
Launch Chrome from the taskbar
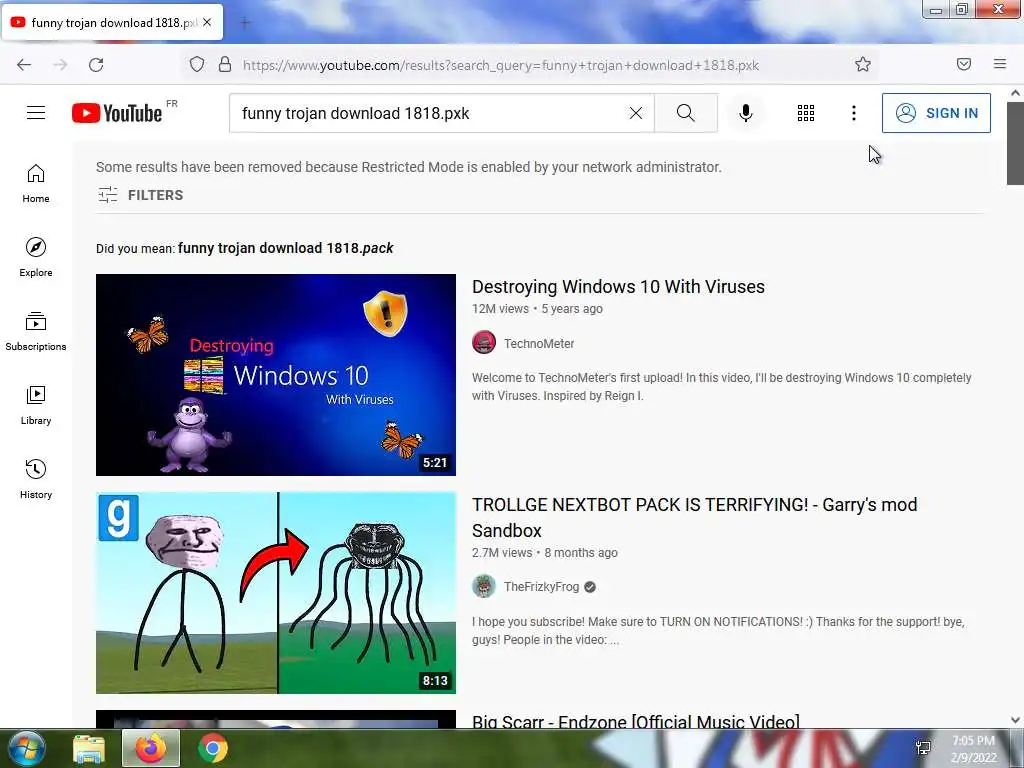coord(213,749)
